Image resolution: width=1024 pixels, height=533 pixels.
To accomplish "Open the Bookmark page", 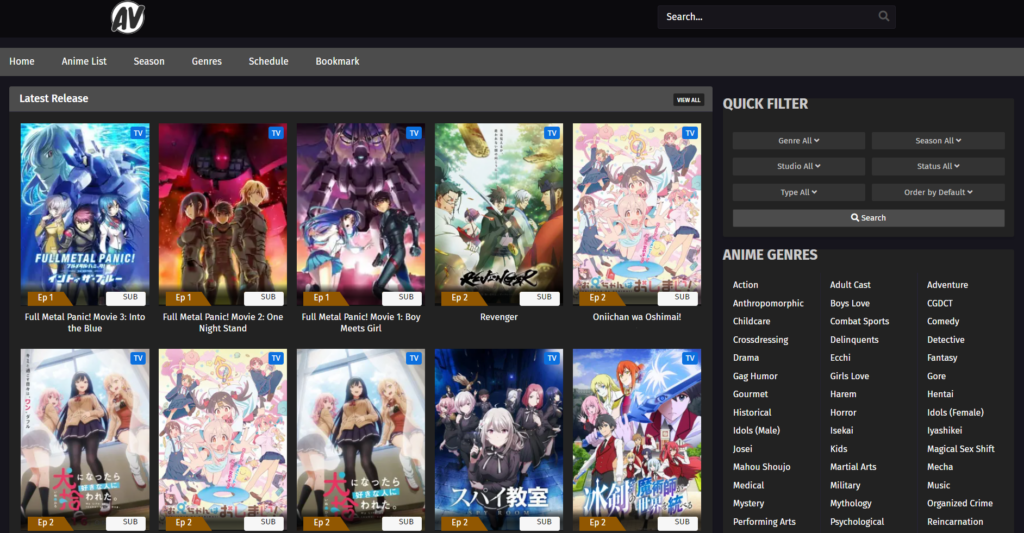I will (338, 61).
